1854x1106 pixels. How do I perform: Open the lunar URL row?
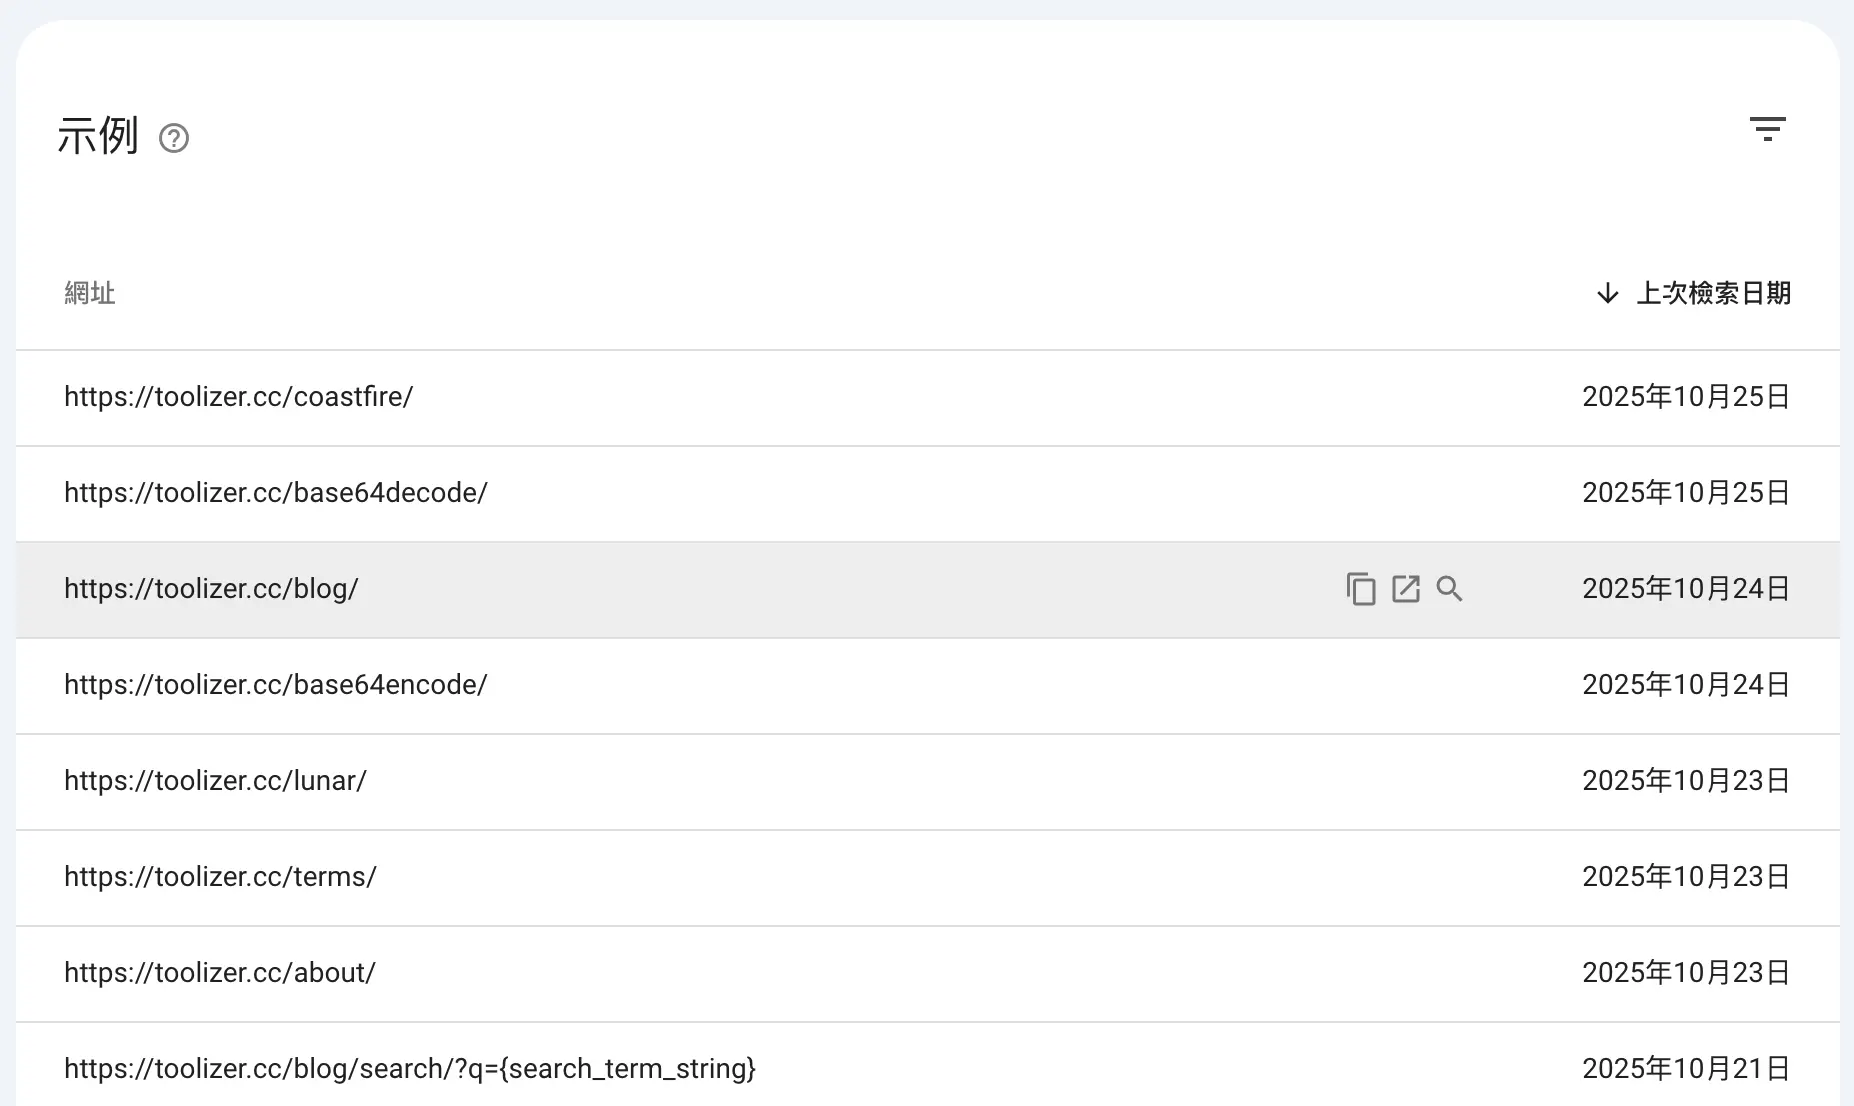pyautogui.click(x=215, y=781)
